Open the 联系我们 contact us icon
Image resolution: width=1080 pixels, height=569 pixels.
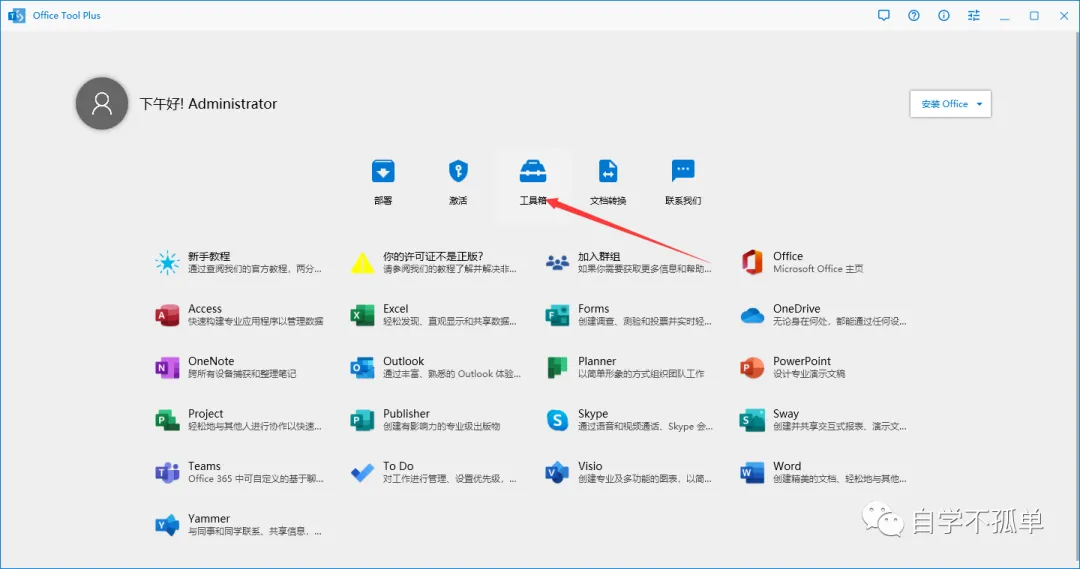[x=683, y=169]
